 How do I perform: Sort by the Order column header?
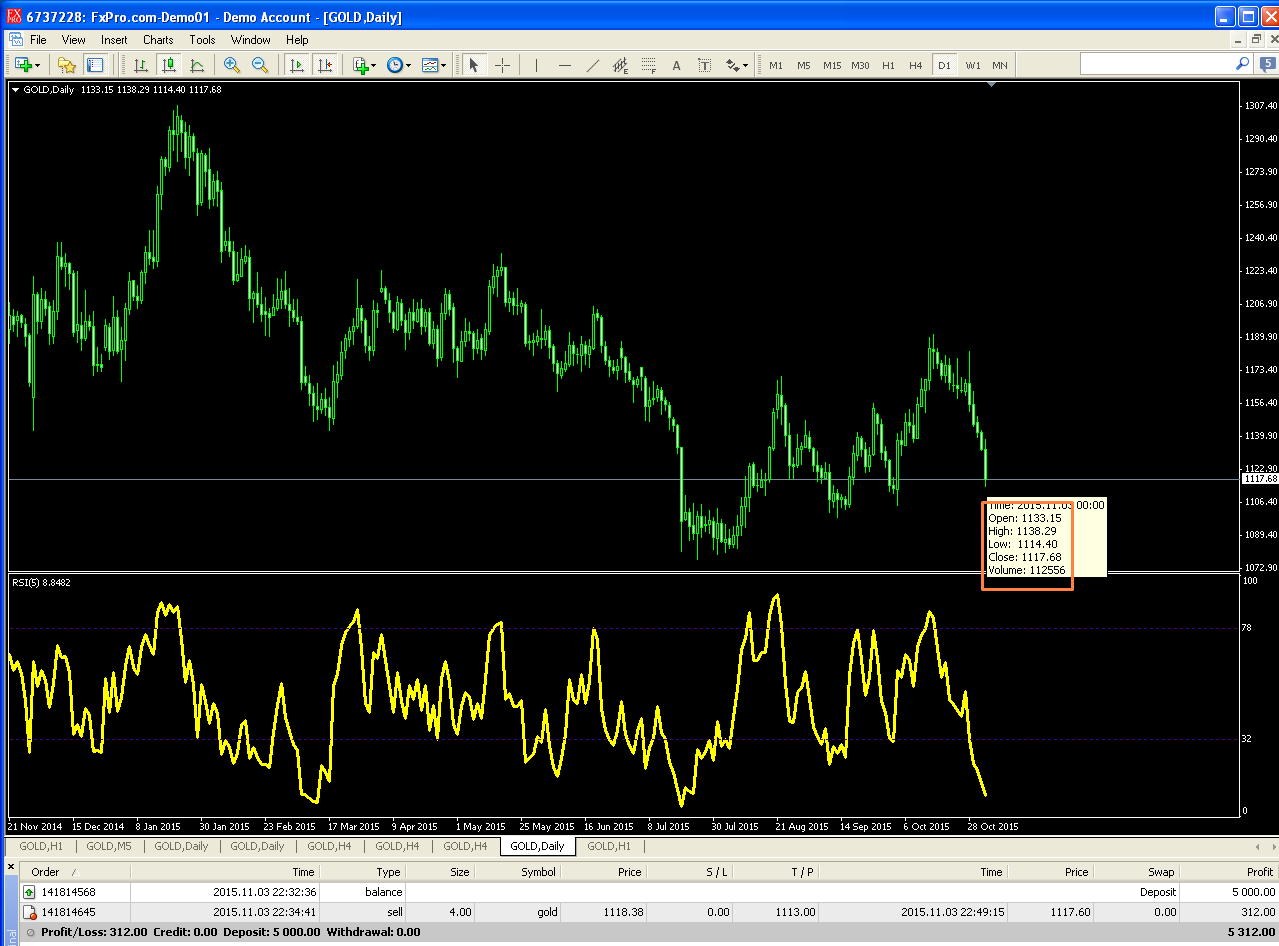(75, 872)
